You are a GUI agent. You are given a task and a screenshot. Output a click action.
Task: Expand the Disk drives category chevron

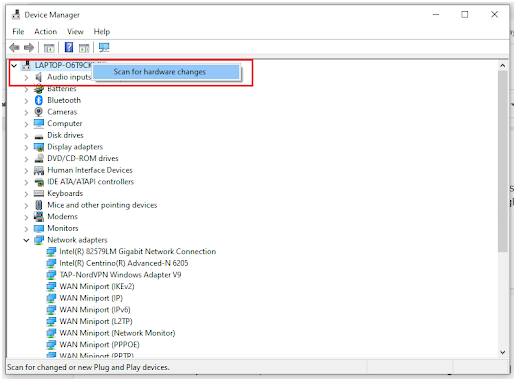[26, 136]
